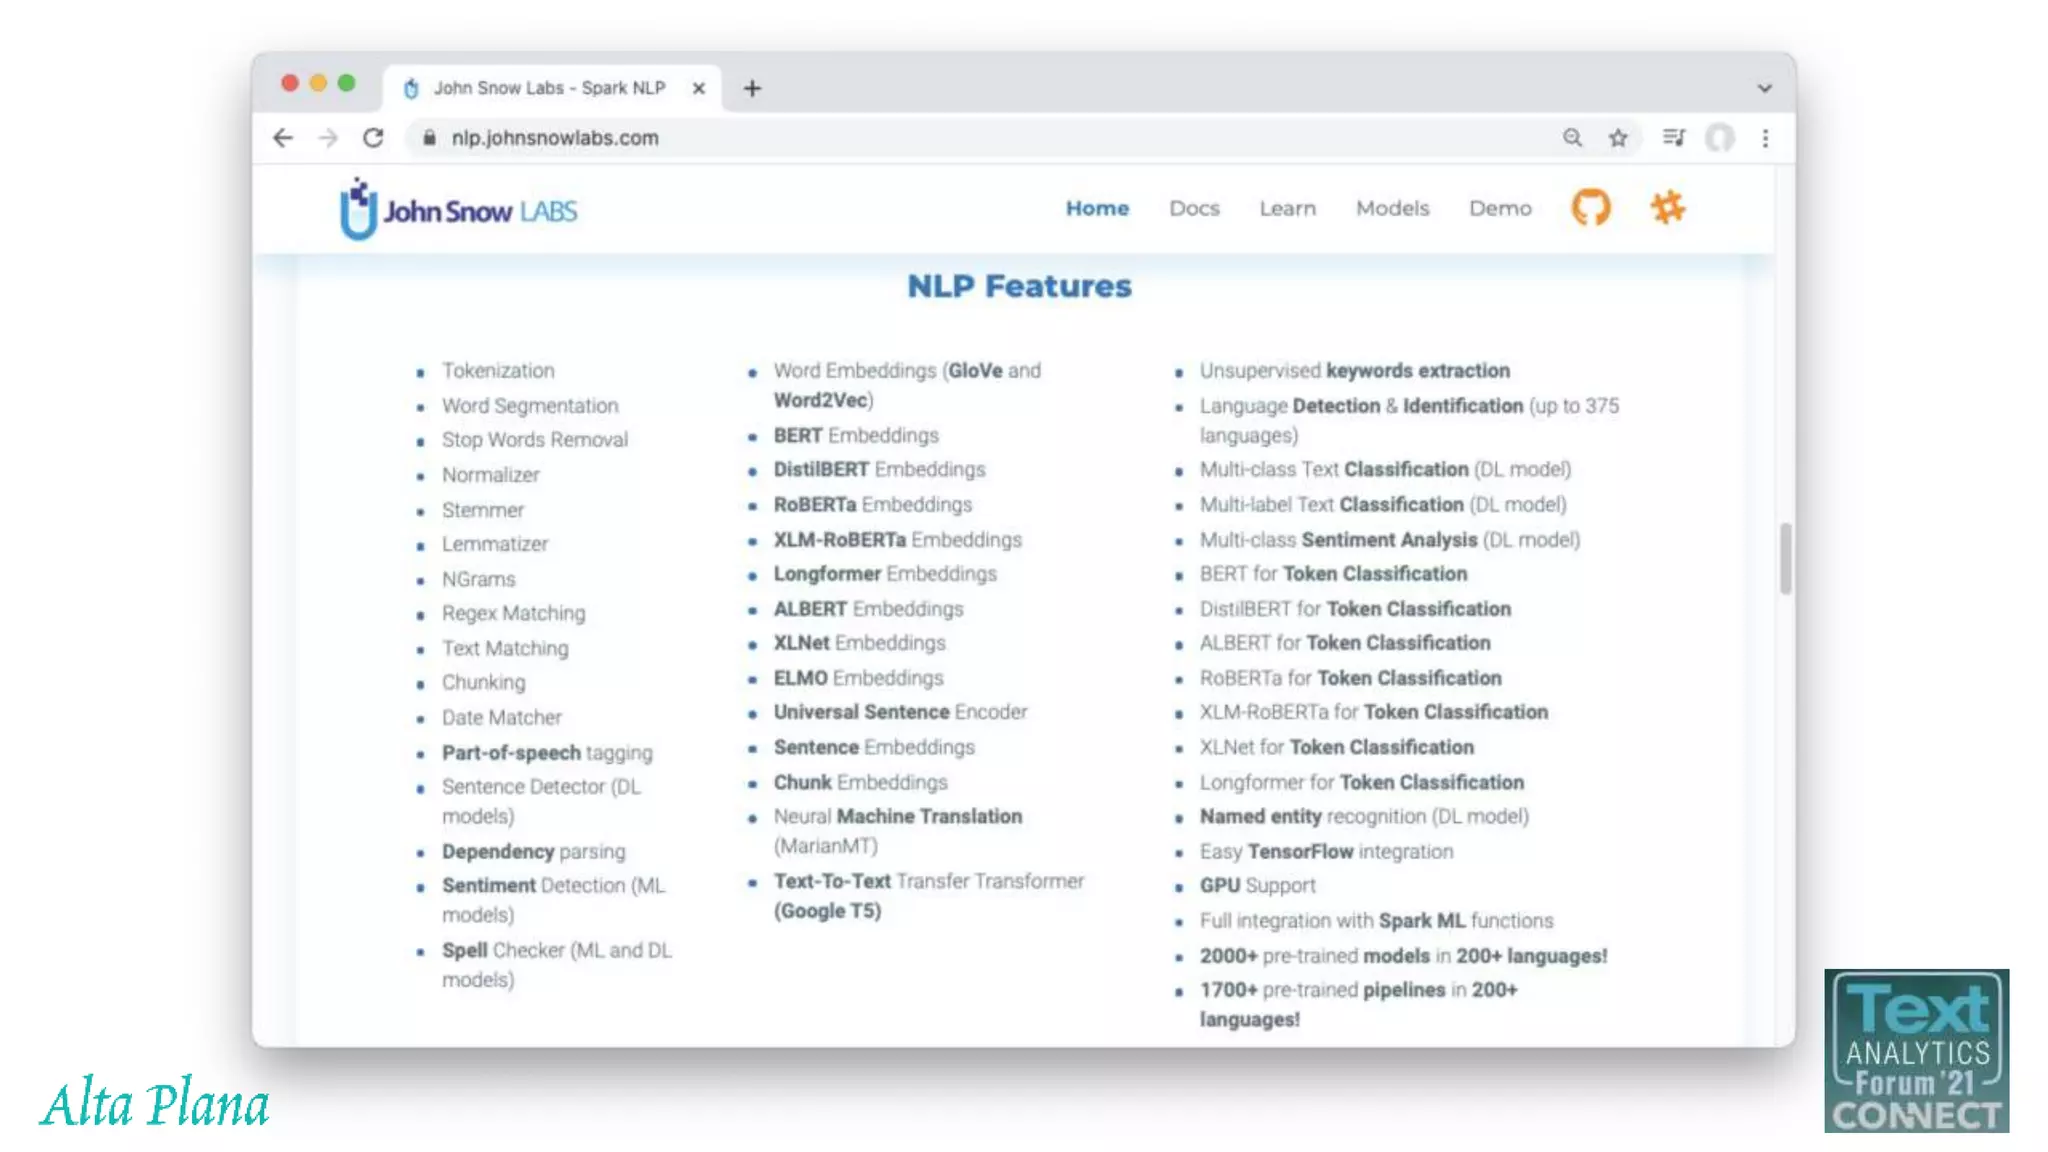Close the John Snow Labs tab

point(699,88)
